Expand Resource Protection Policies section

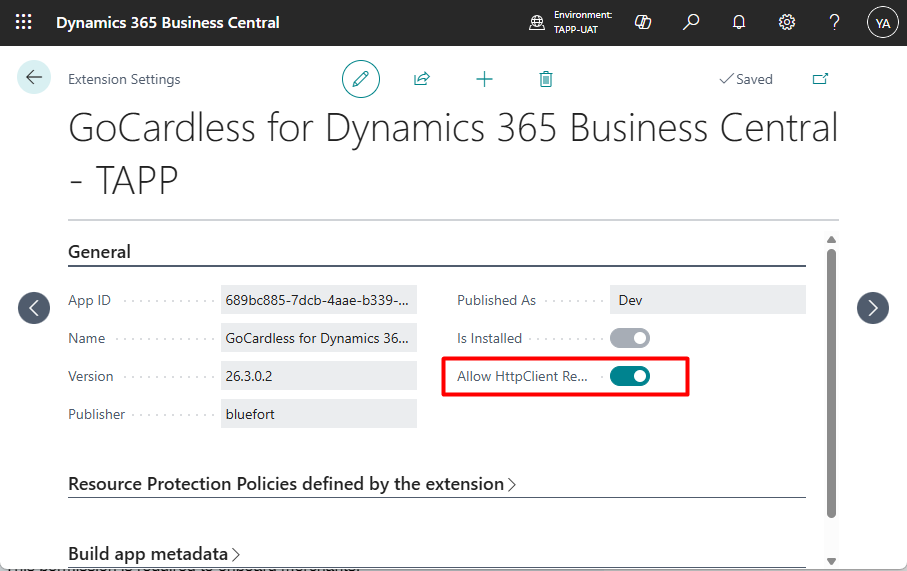point(292,484)
